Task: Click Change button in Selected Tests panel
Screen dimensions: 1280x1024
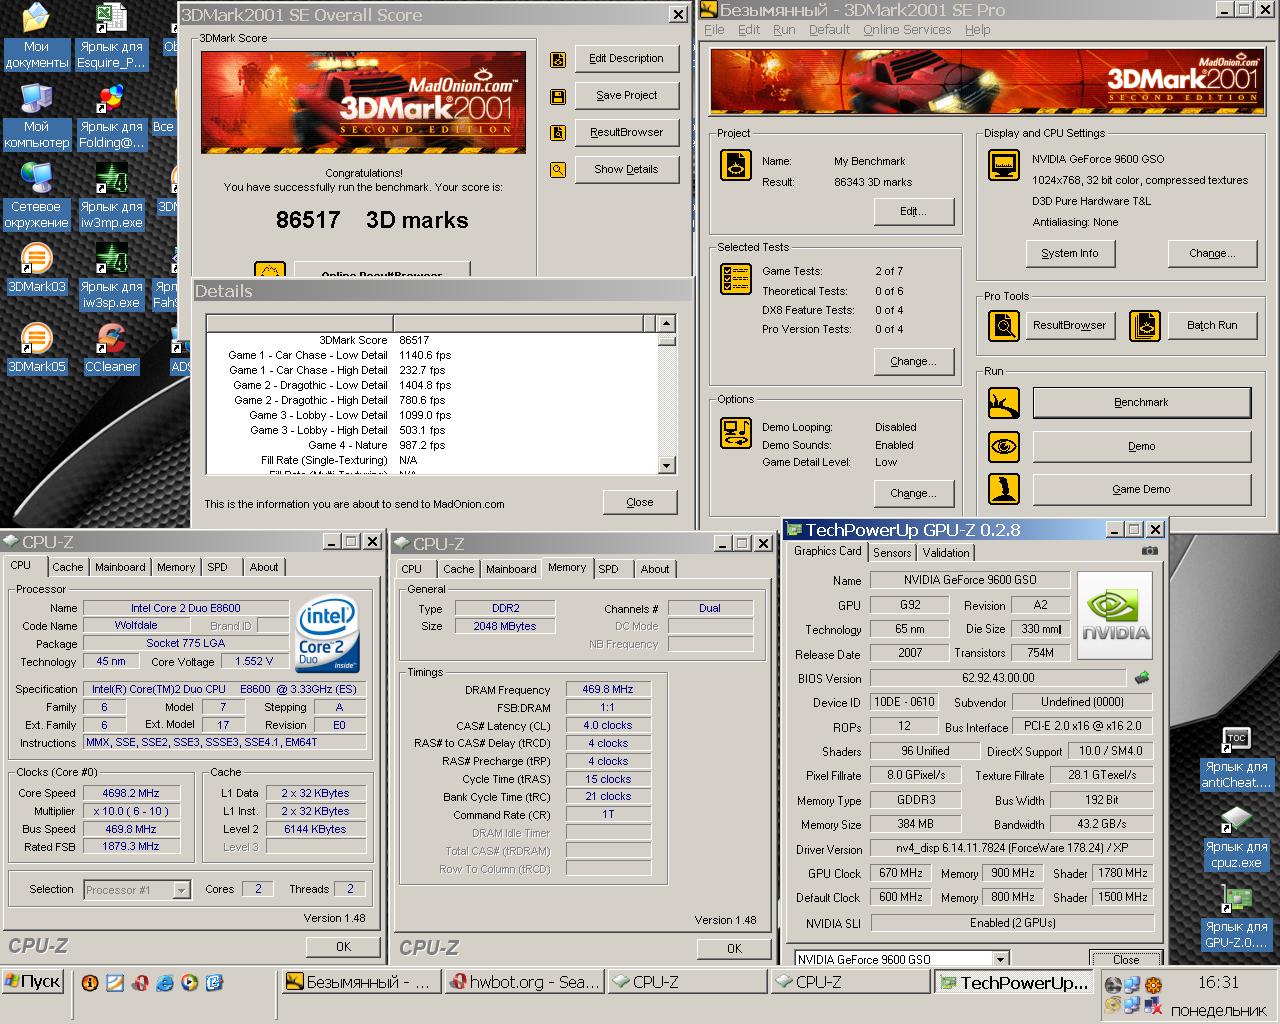Action: click(914, 362)
